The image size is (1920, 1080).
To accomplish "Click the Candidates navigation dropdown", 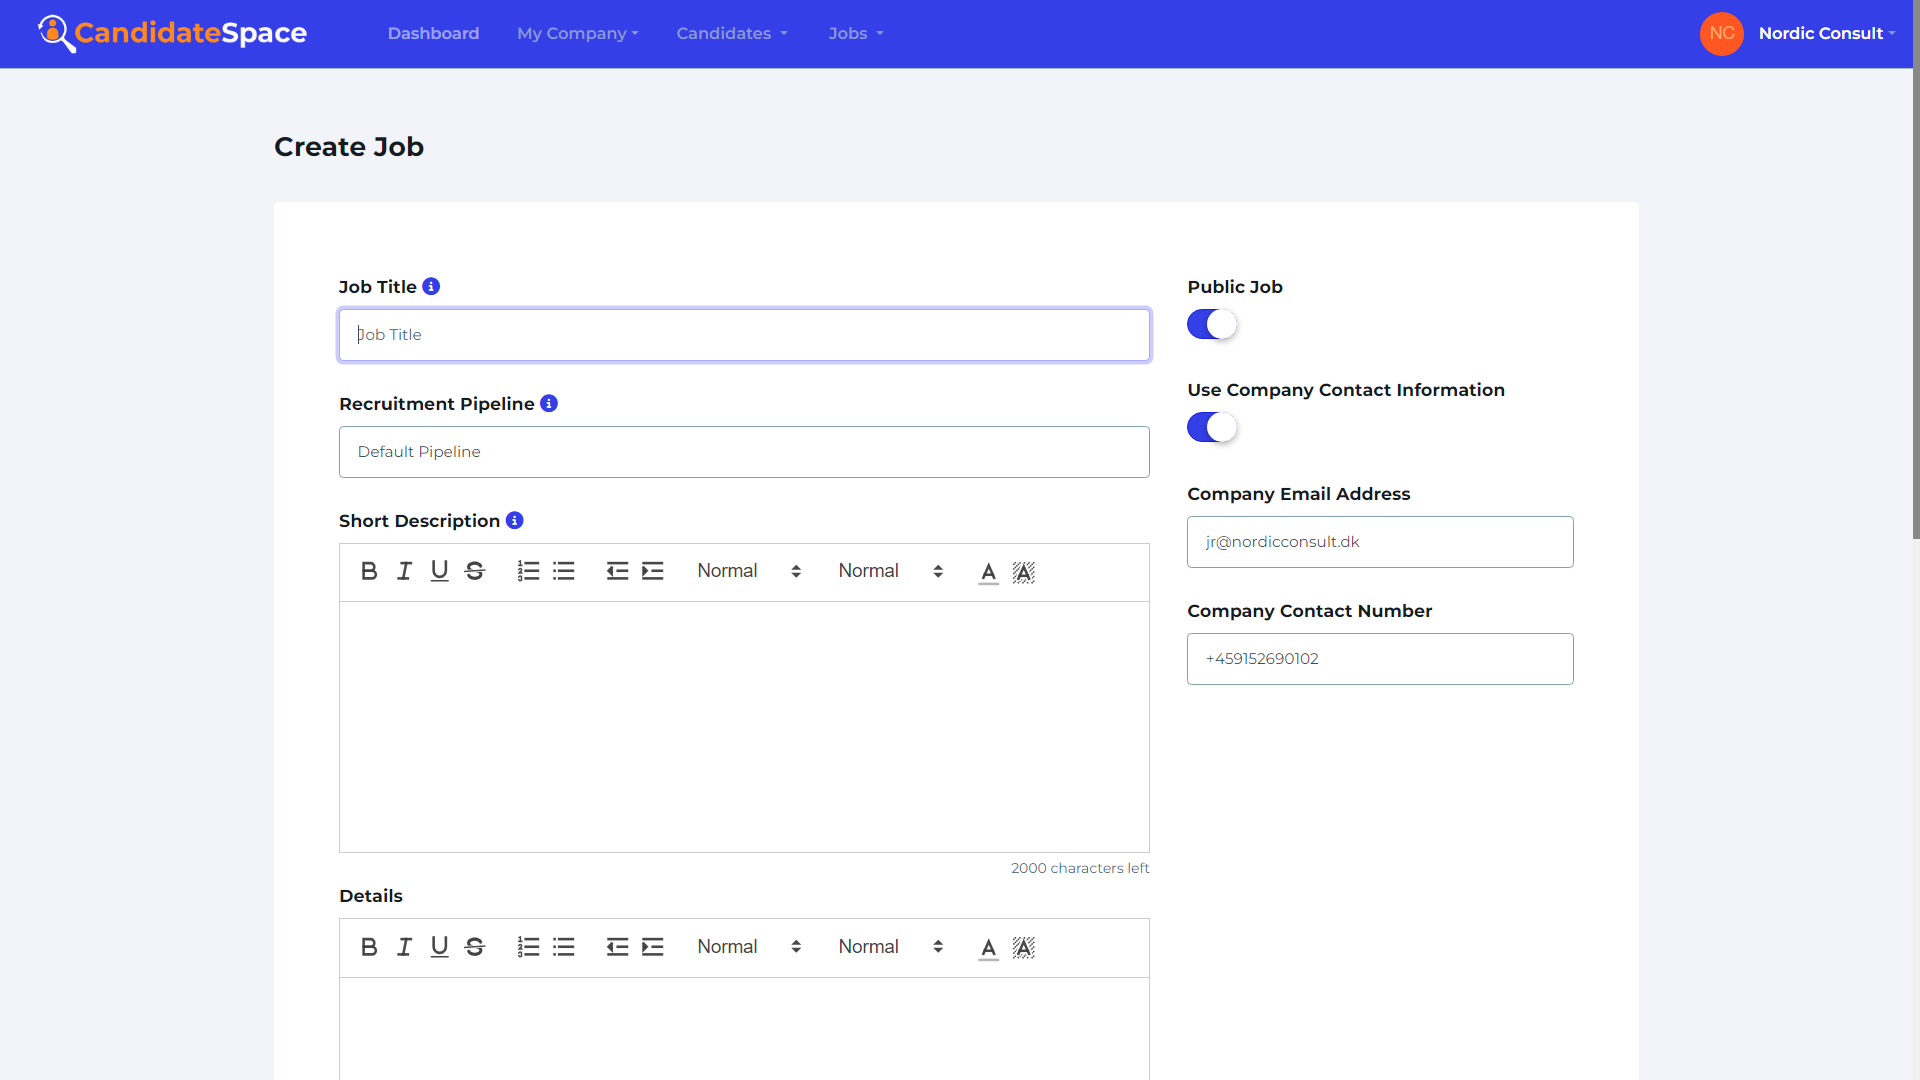I will click(x=732, y=34).
